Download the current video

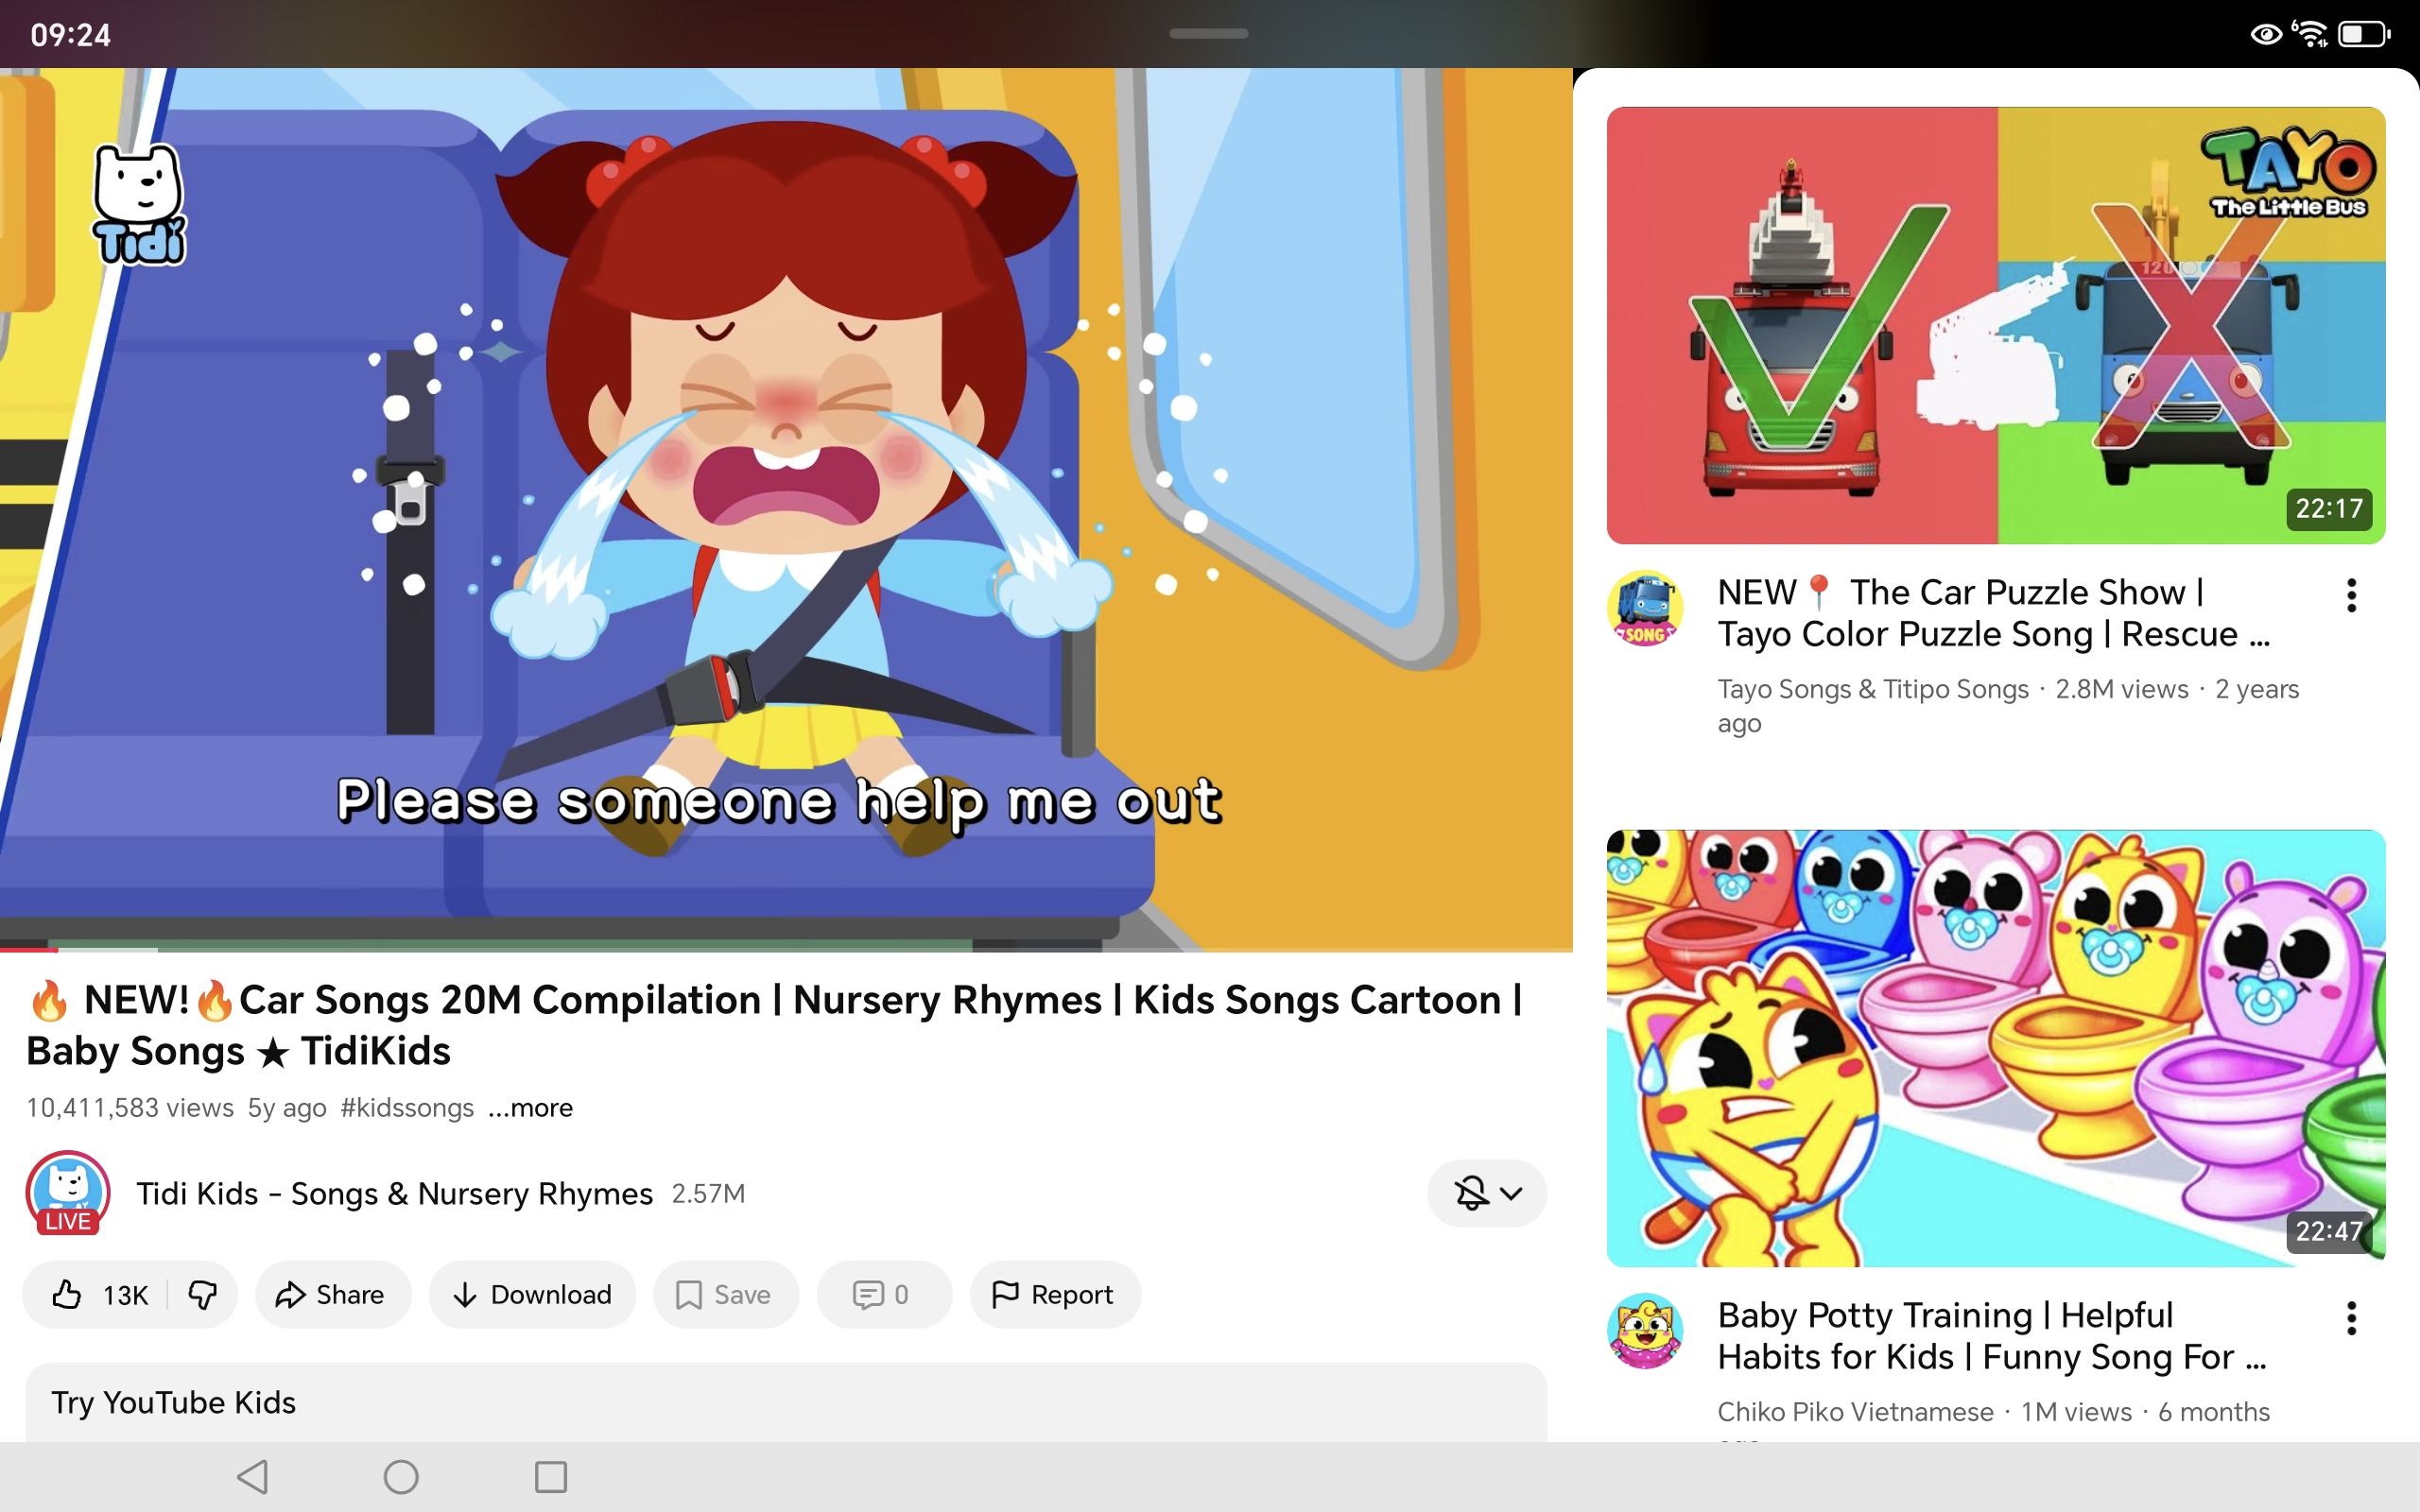click(x=532, y=1295)
